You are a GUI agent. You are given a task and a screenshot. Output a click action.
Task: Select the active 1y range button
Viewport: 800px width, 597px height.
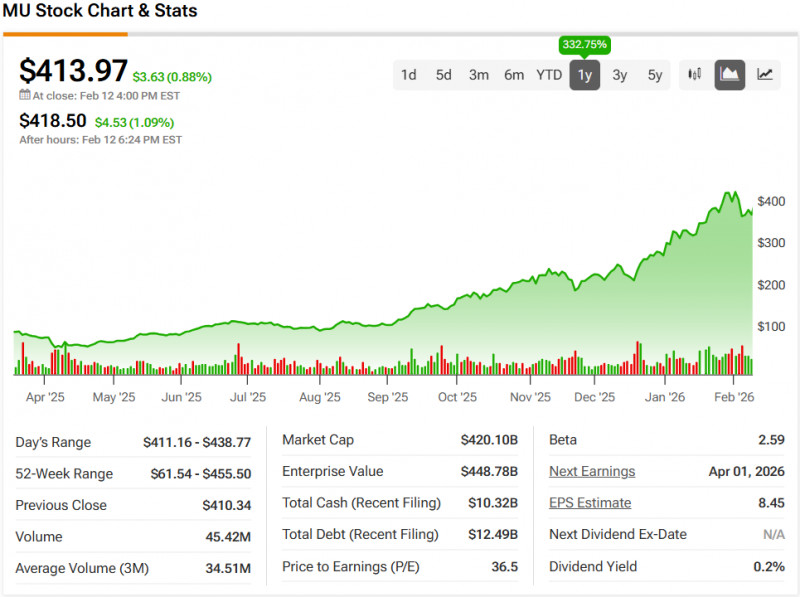point(585,75)
